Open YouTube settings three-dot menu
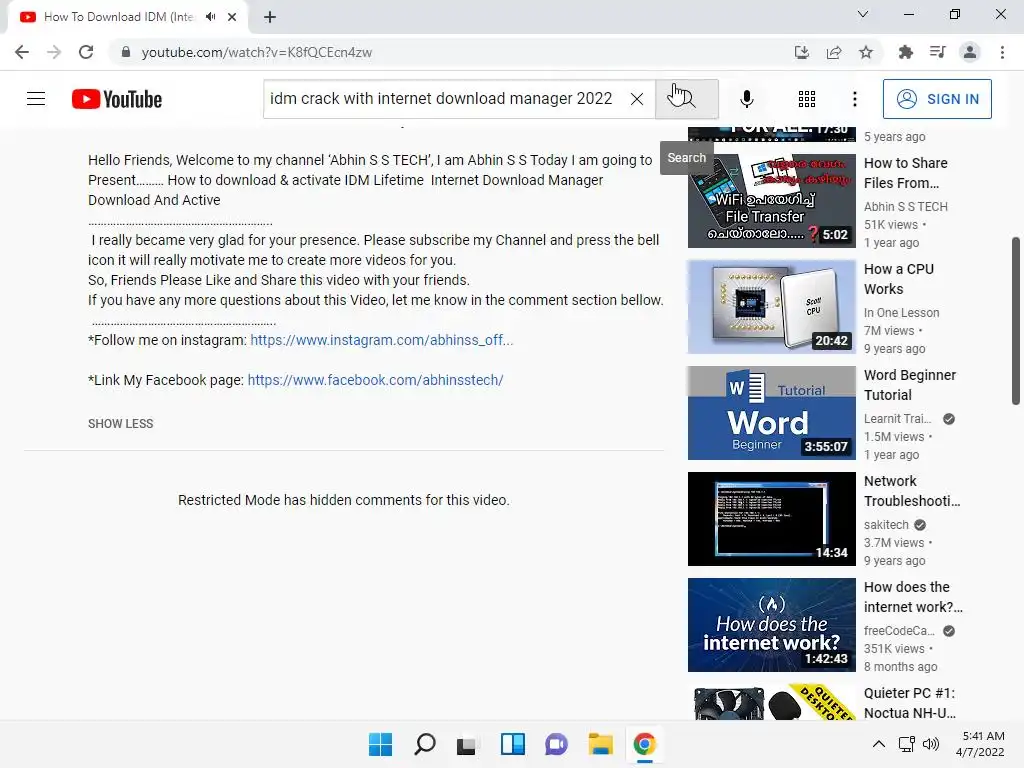The height and width of the screenshot is (768, 1024). (x=855, y=99)
